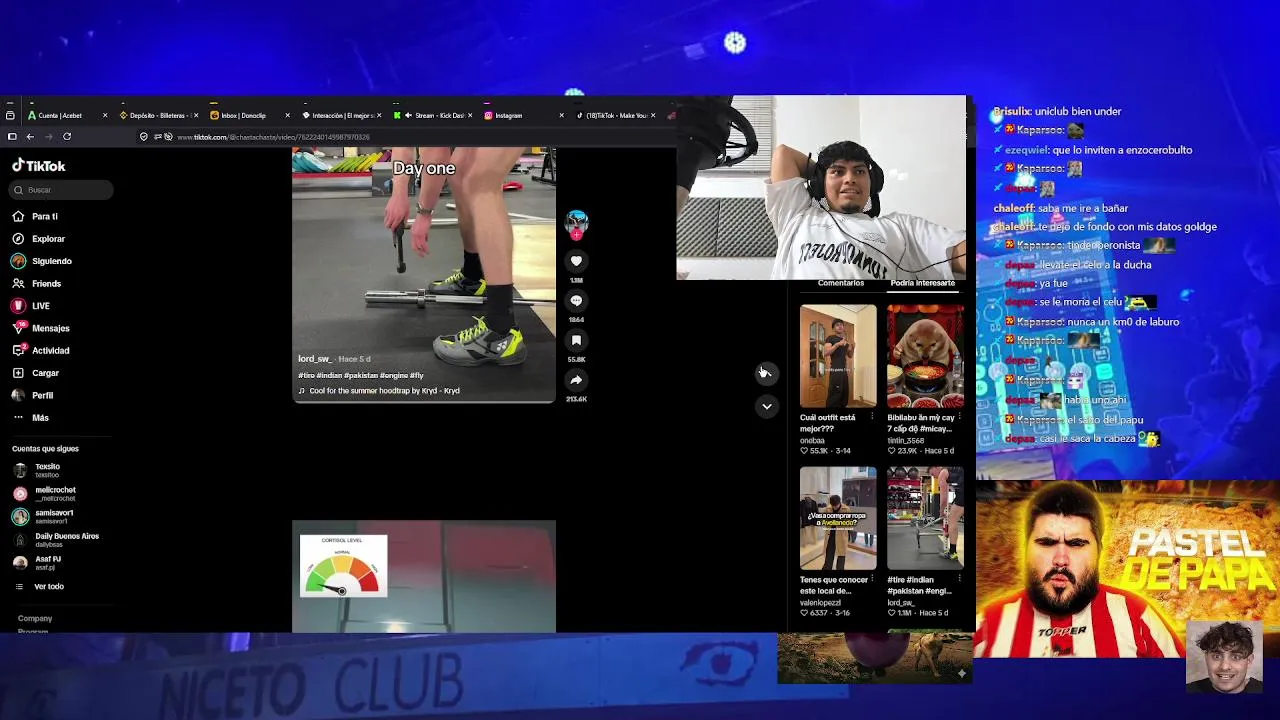Image resolution: width=1280 pixels, height=720 pixels.
Task: Click the browser back arrow
Action: click(x=30, y=137)
